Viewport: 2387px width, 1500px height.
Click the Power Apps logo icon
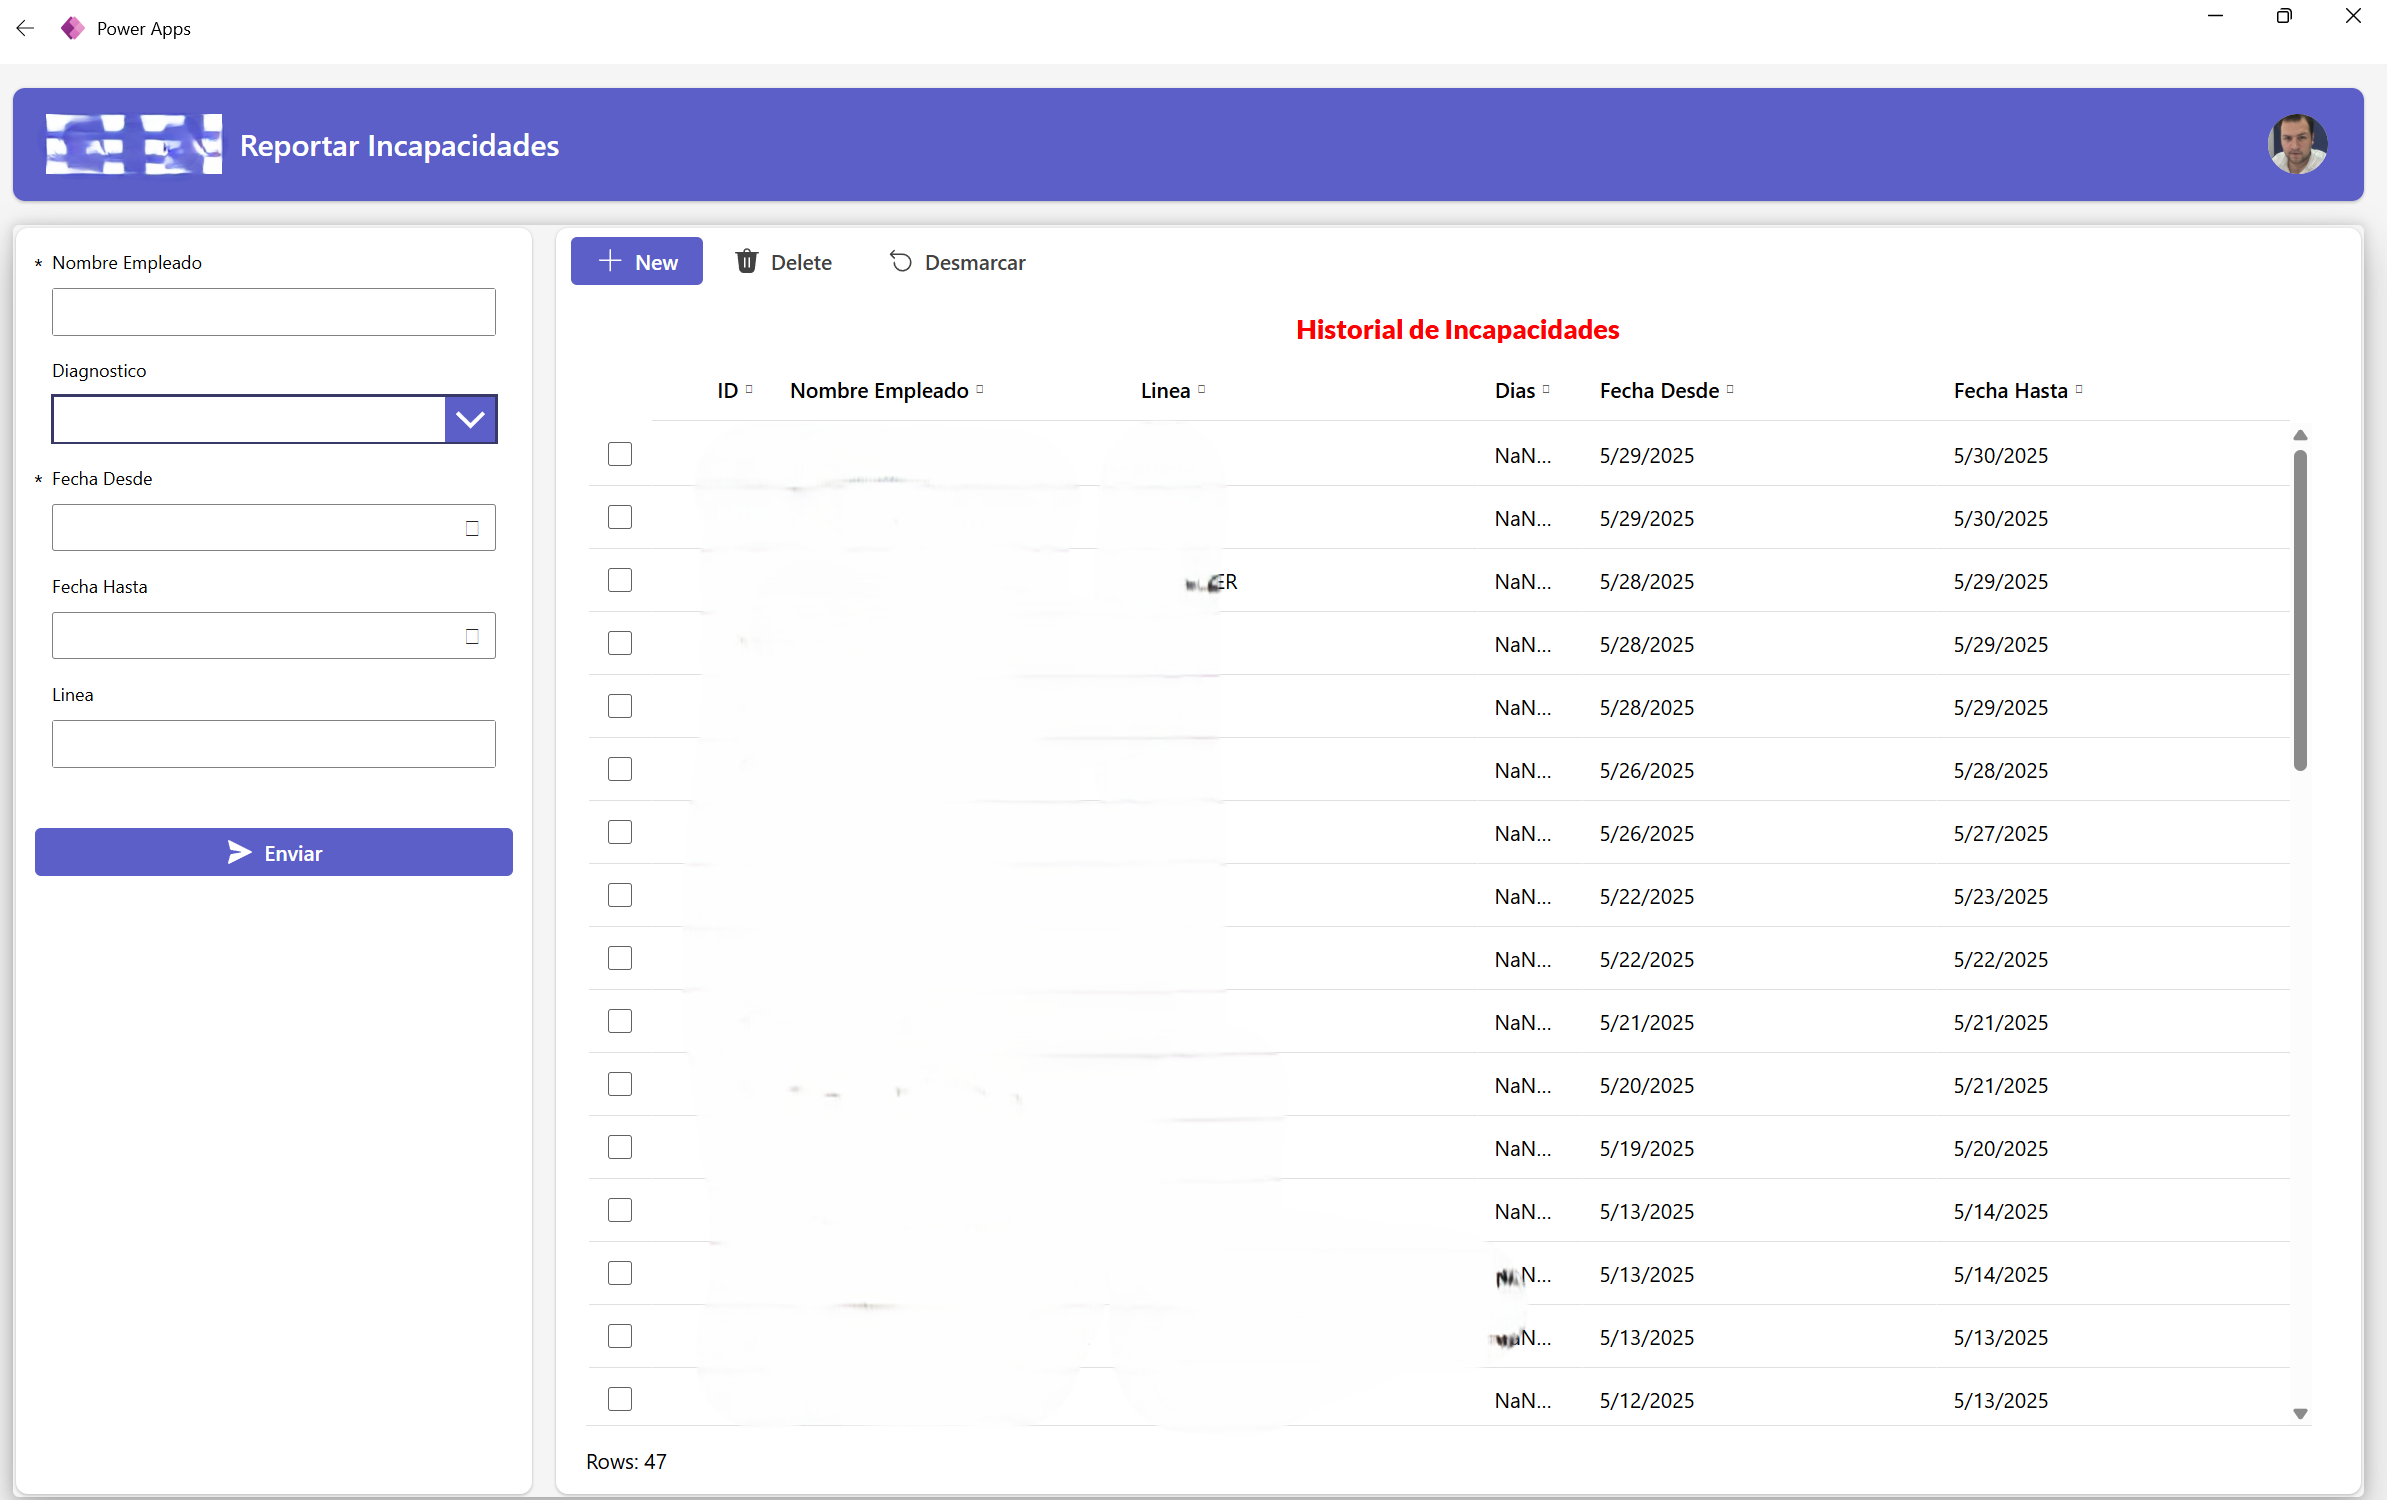point(72,28)
